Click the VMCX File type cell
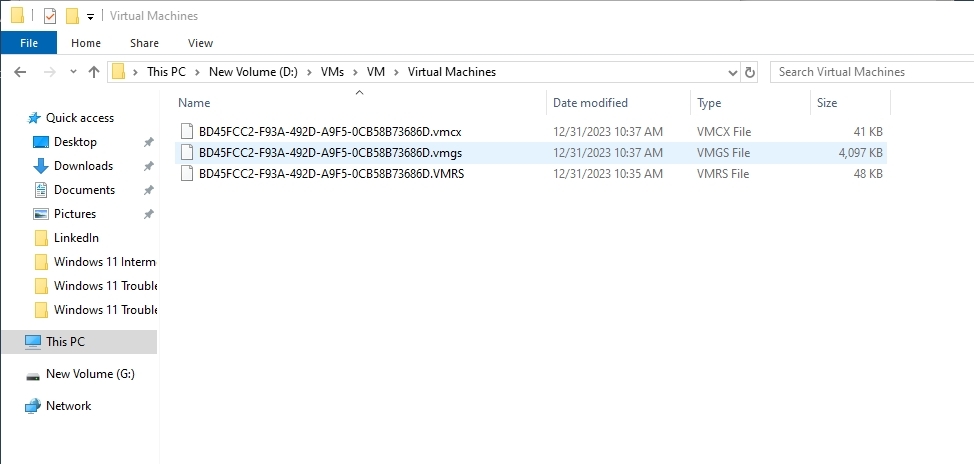Image resolution: width=974 pixels, height=464 pixels. coord(724,132)
